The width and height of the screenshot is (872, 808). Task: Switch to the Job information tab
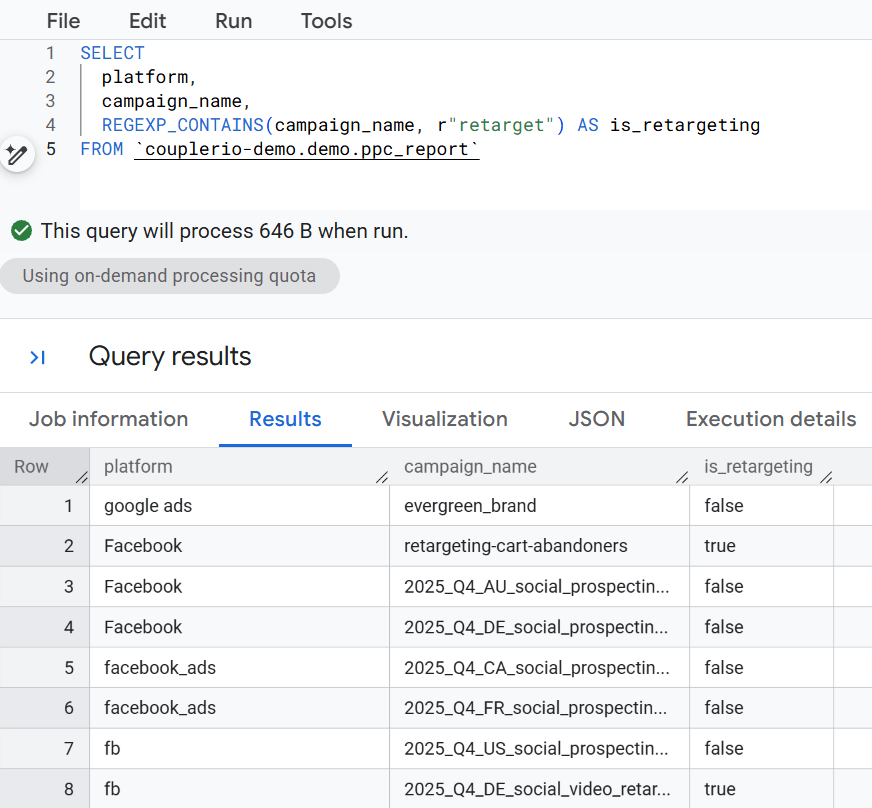pos(108,419)
